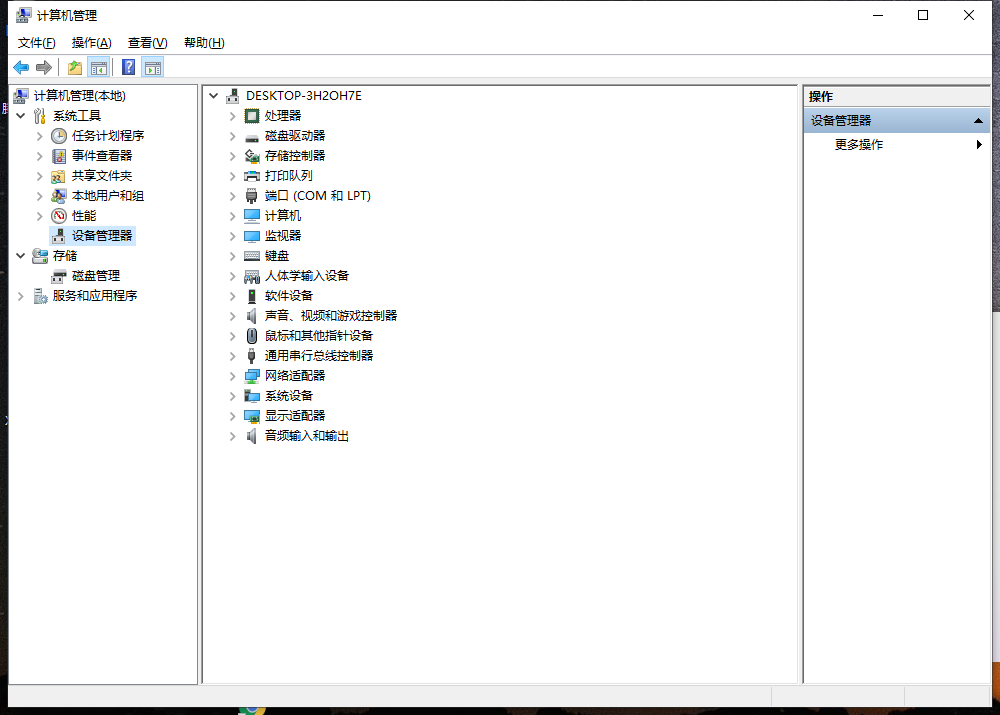
Task: Click the show/hide console tree icon
Action: click(98, 67)
